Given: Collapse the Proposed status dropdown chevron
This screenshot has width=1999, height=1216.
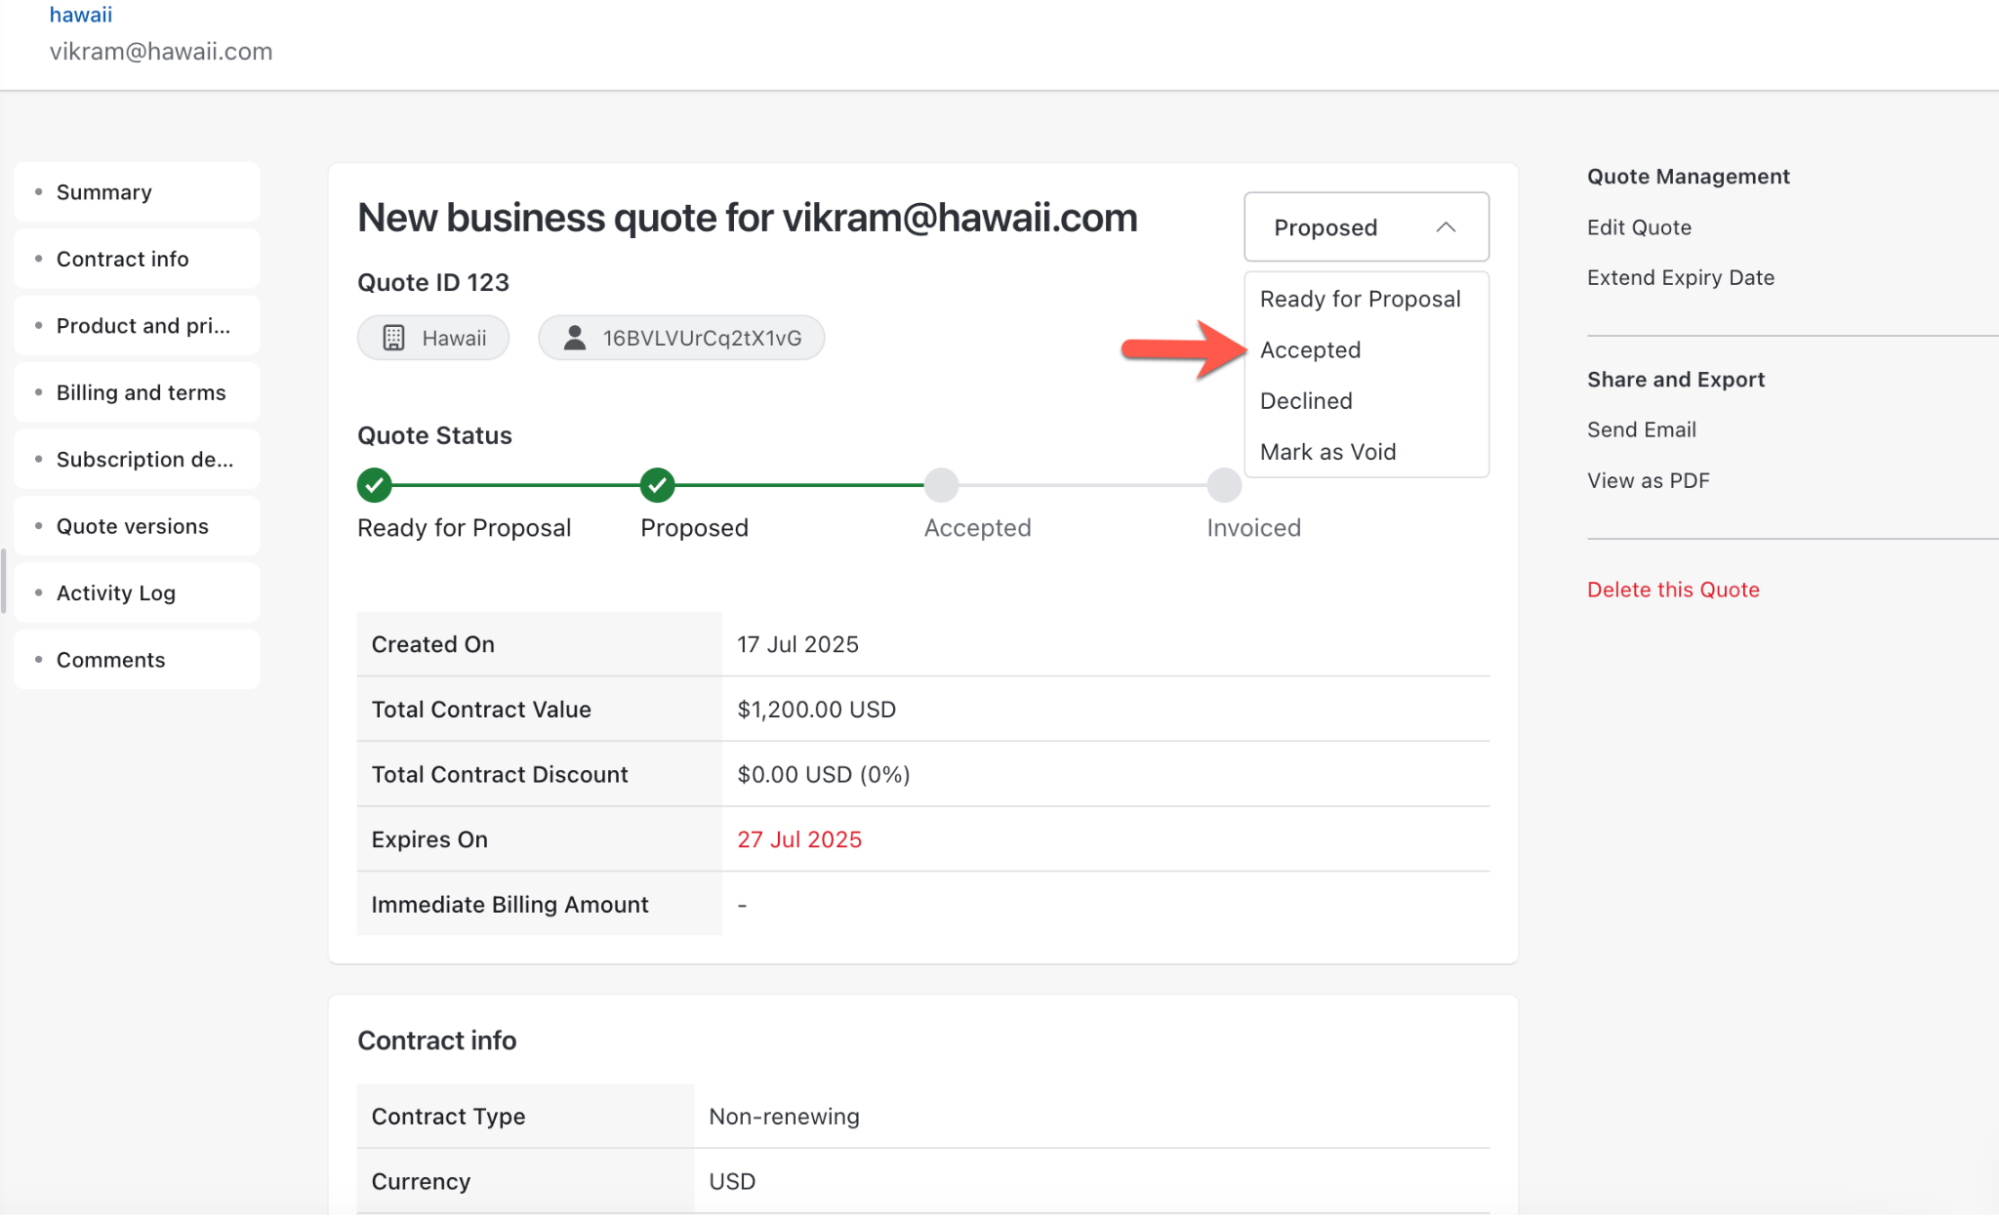Looking at the screenshot, I should point(1445,227).
